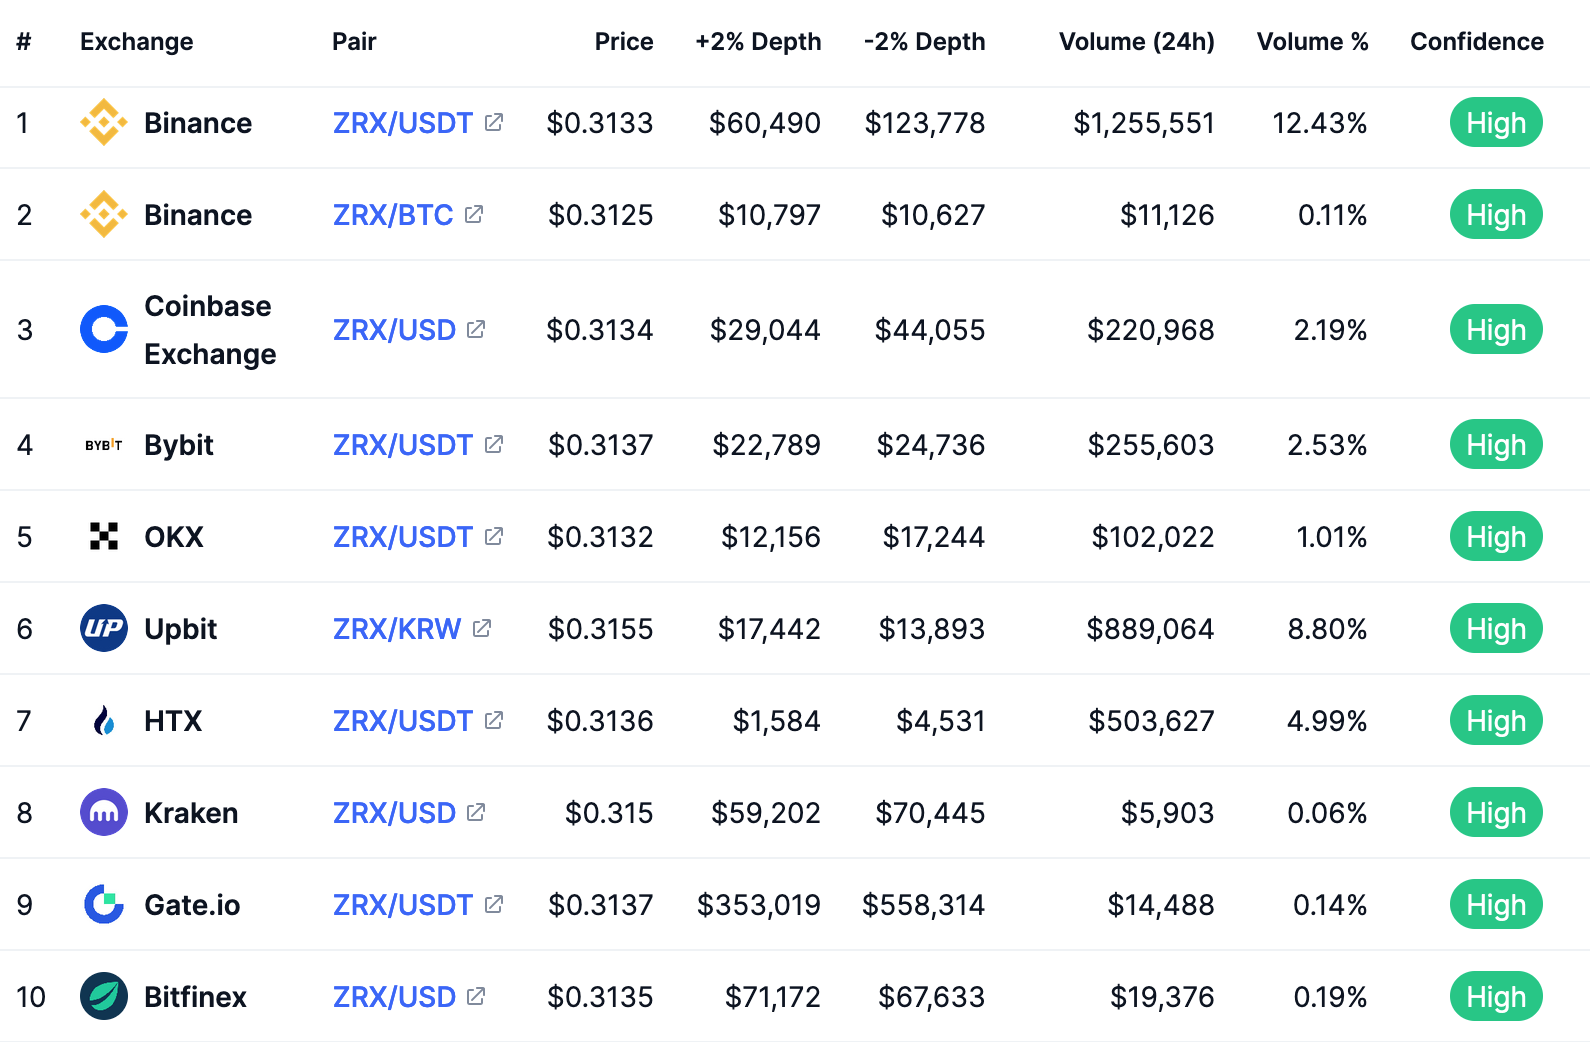Open the Kraken exchange name

click(191, 813)
